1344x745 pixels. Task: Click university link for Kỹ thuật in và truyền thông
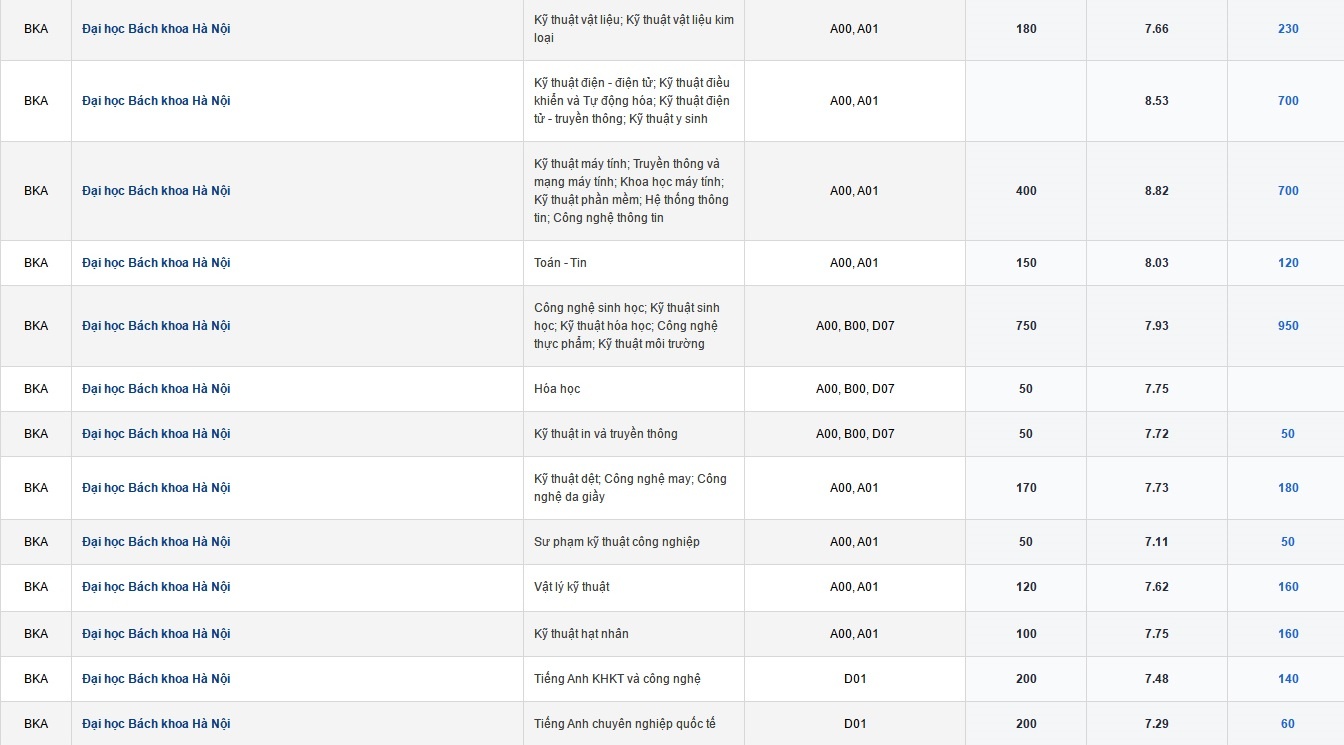point(156,434)
